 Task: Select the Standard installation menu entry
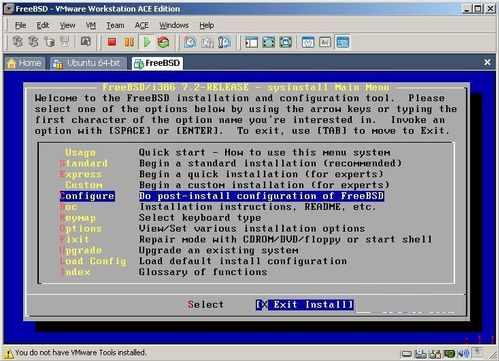pos(84,163)
